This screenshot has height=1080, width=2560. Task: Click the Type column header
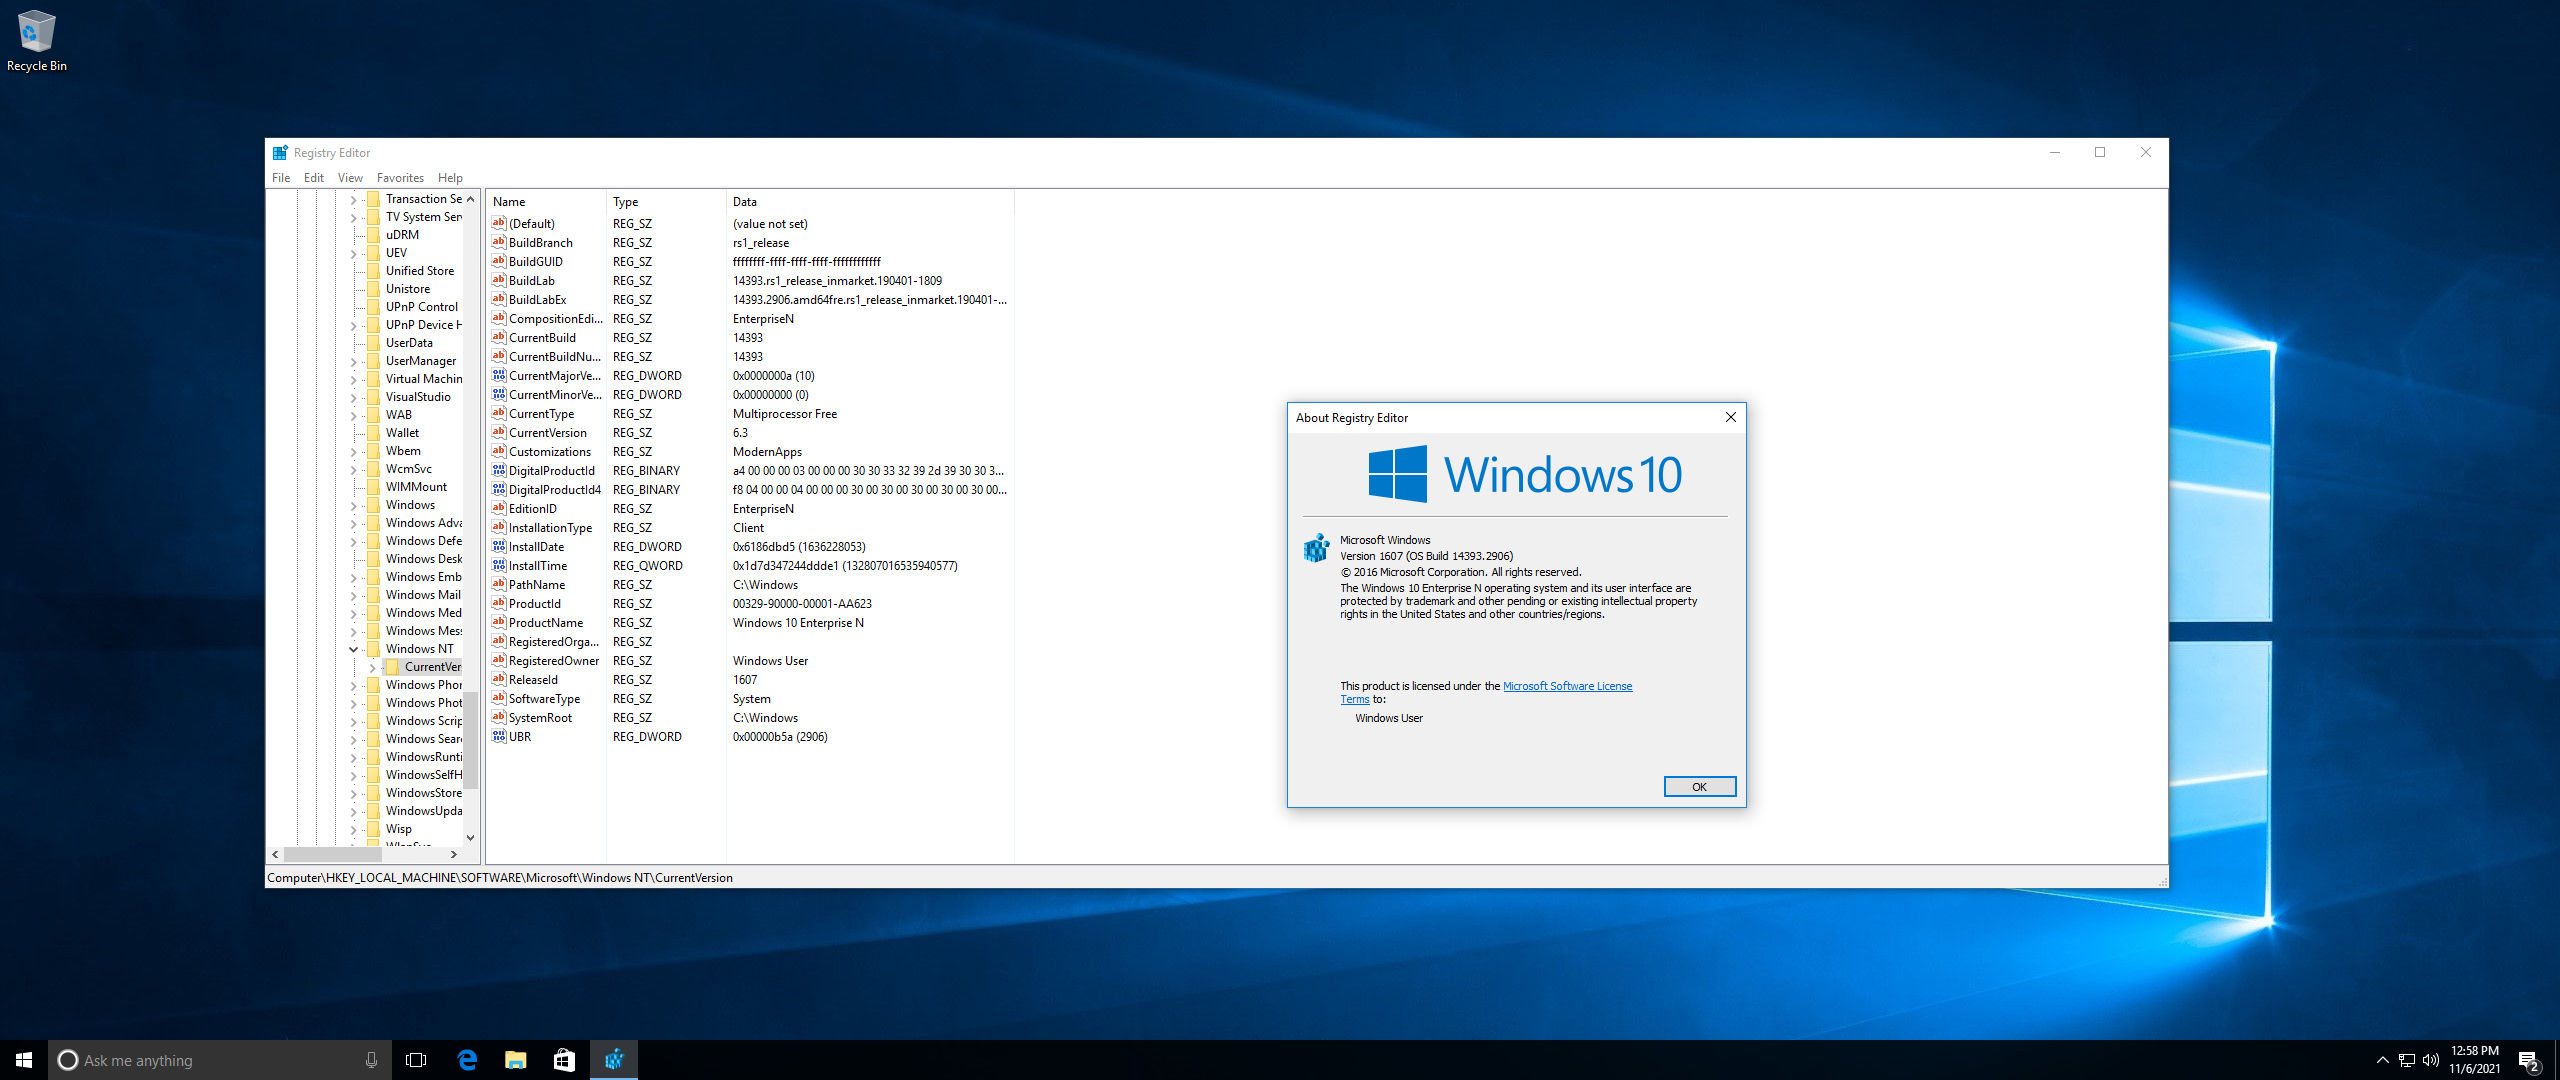click(x=666, y=202)
